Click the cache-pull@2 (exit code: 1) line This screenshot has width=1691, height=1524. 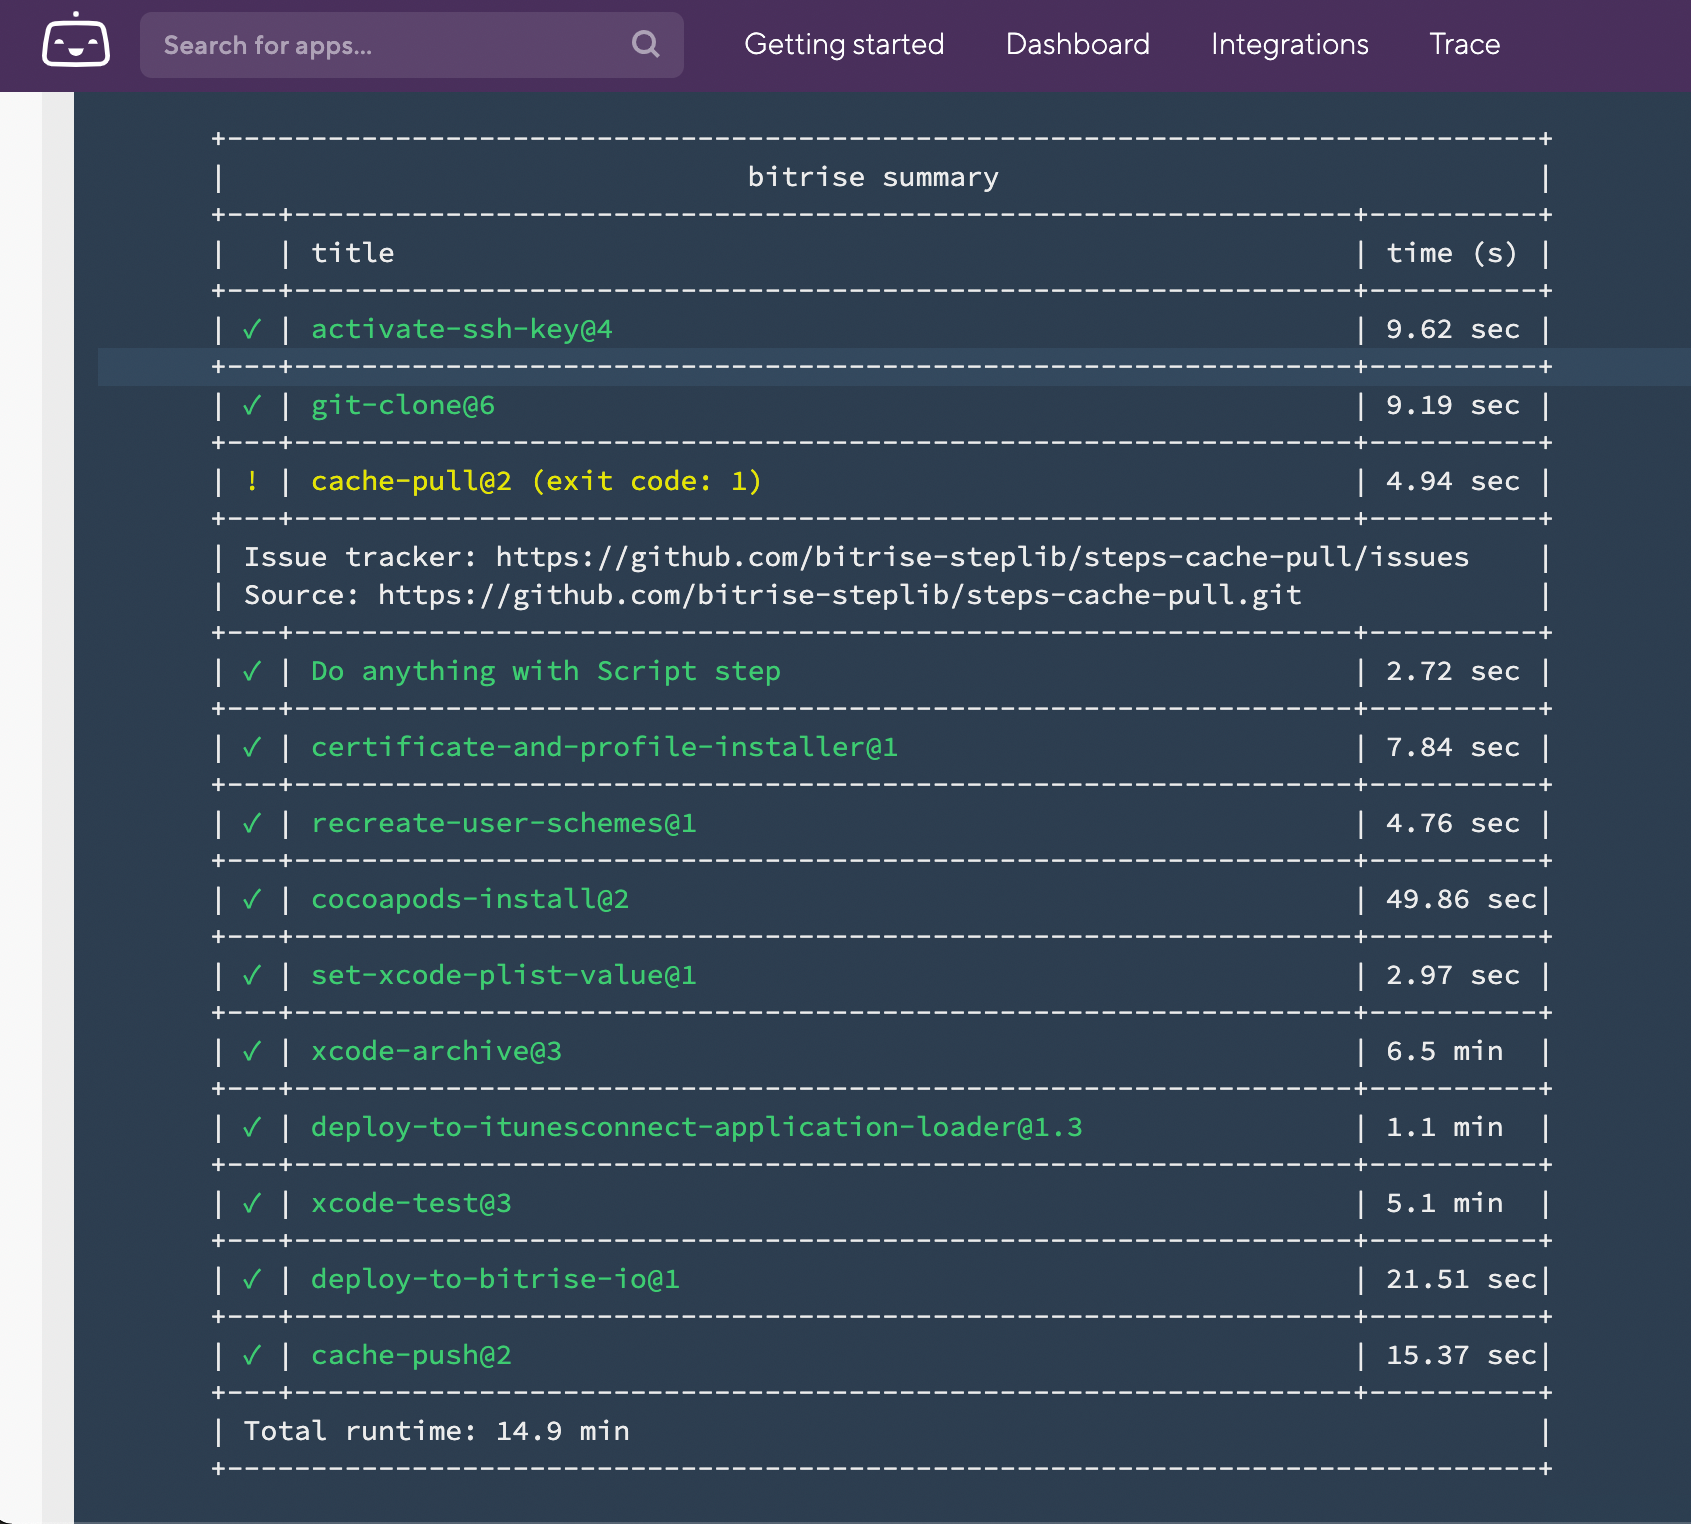click(x=536, y=481)
